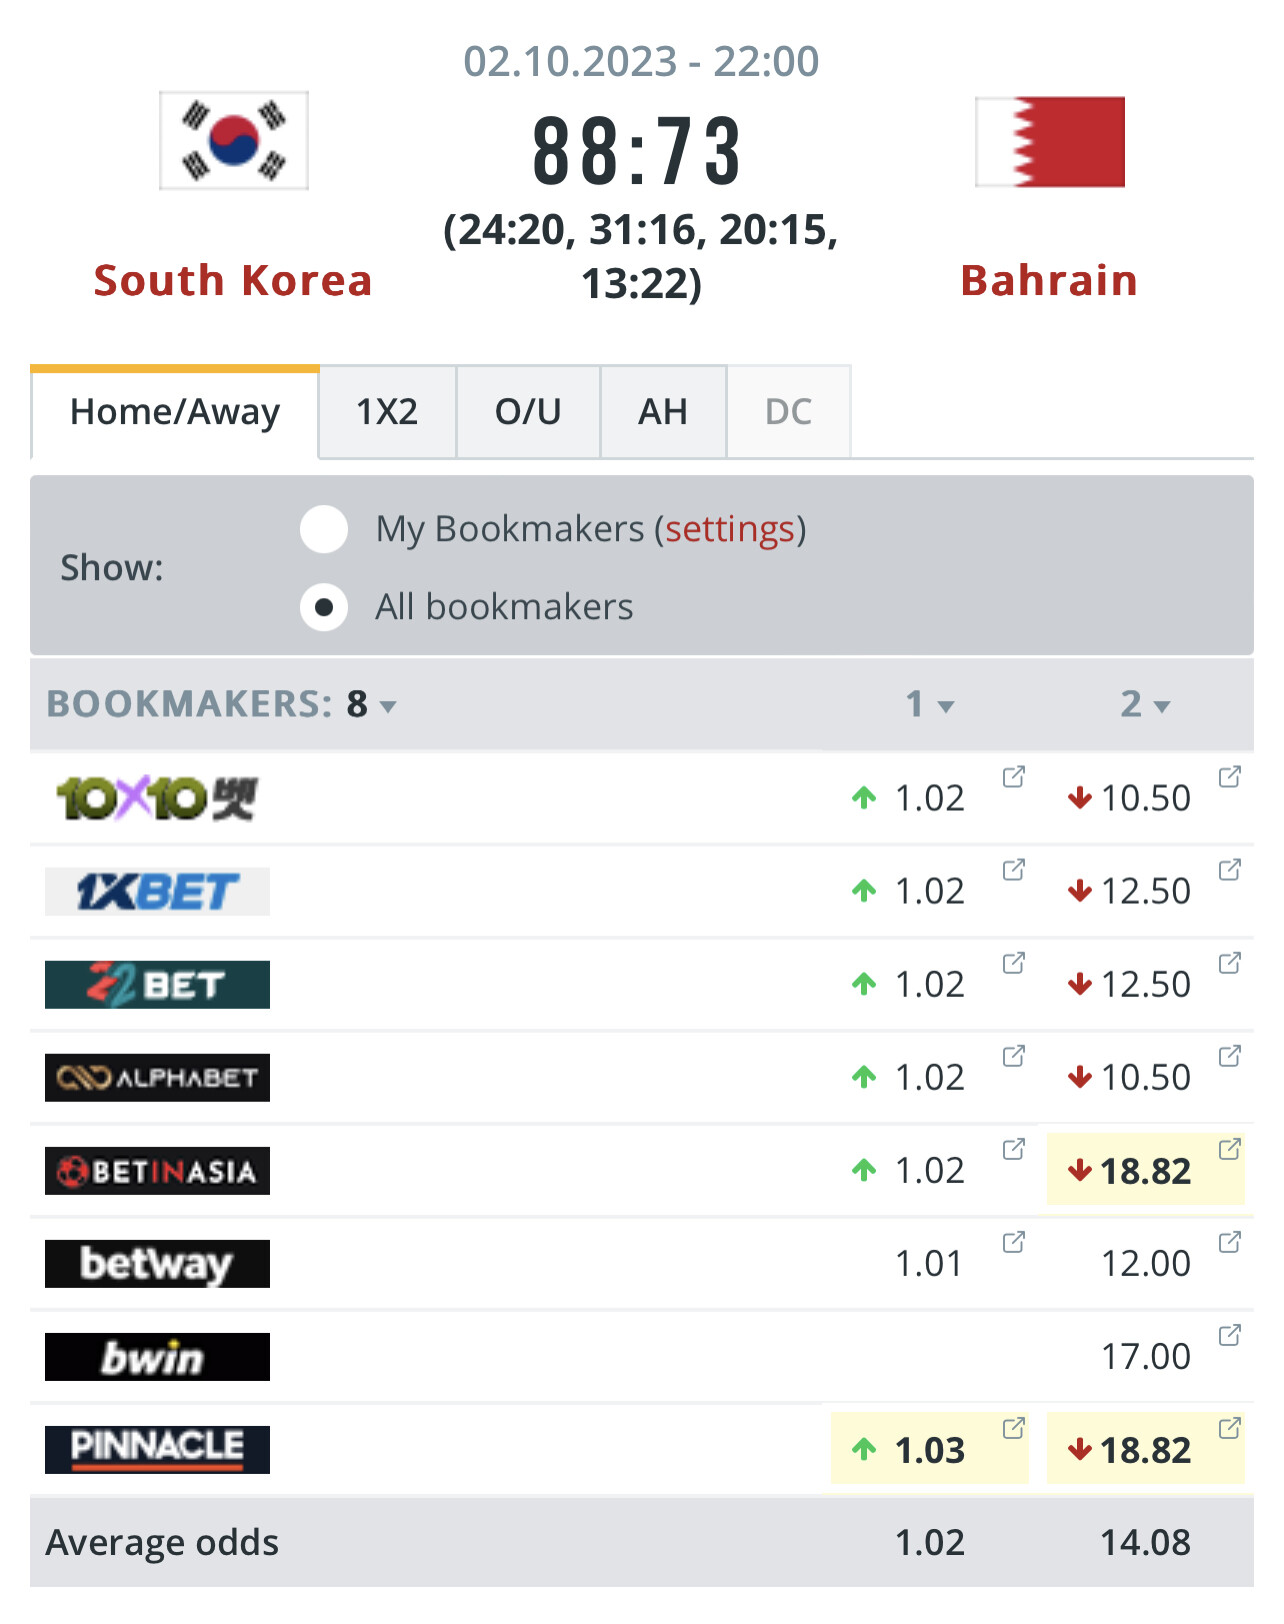Expand the Bookmakers count dropdown arrow
This screenshot has width=1284, height=1624.
coord(388,707)
